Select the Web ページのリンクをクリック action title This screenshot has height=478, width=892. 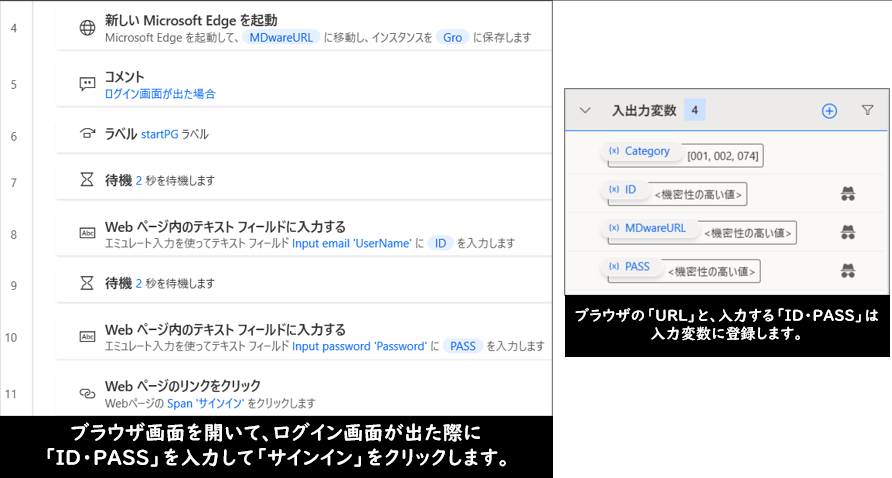(183, 386)
